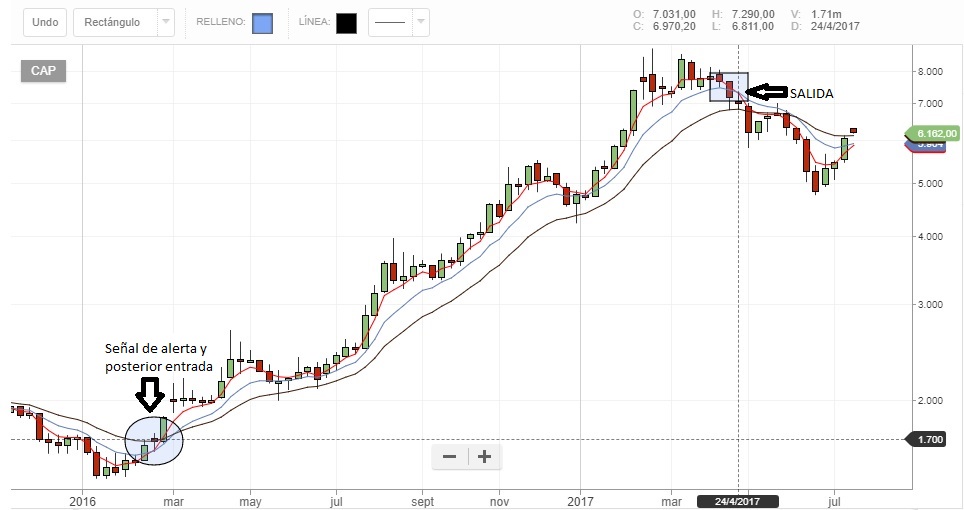Open the blue RELLENO fill color swatch
This screenshot has height=510, width=964.
tap(263, 23)
